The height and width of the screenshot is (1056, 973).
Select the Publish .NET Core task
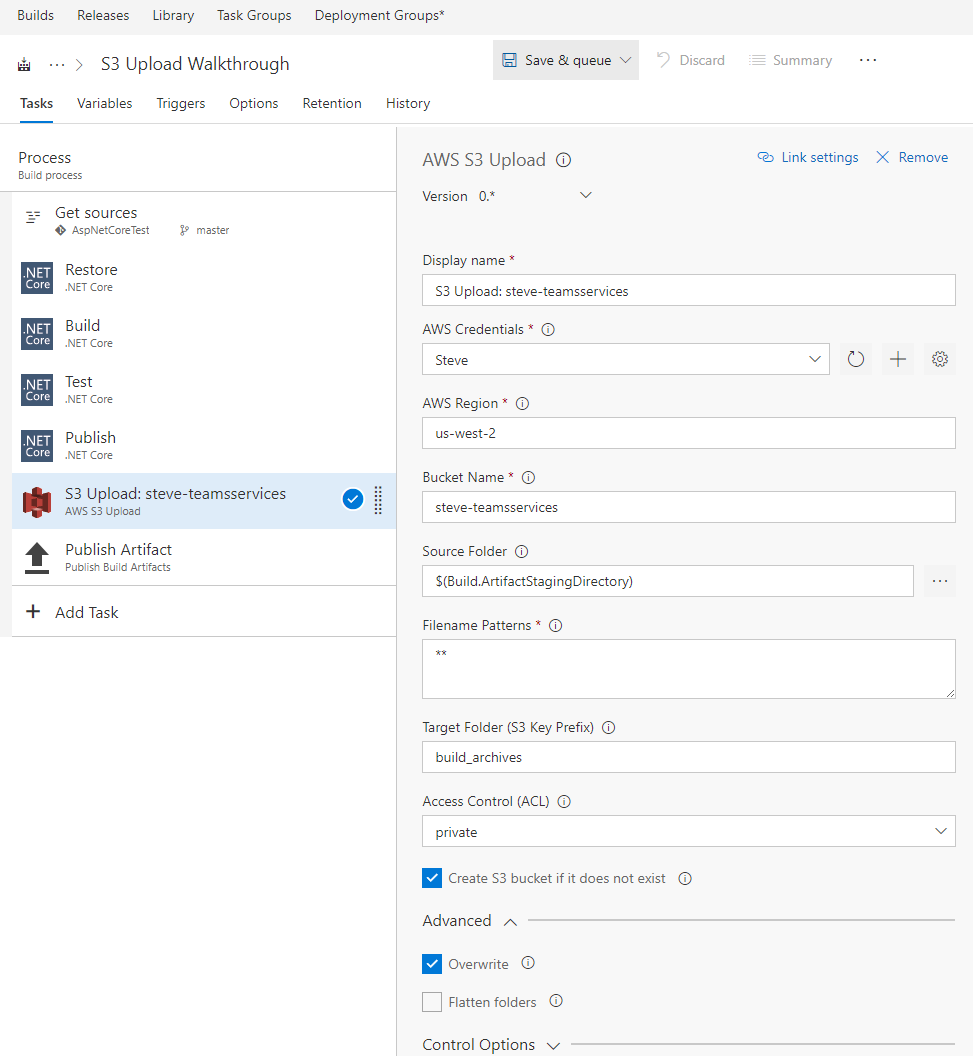(204, 445)
